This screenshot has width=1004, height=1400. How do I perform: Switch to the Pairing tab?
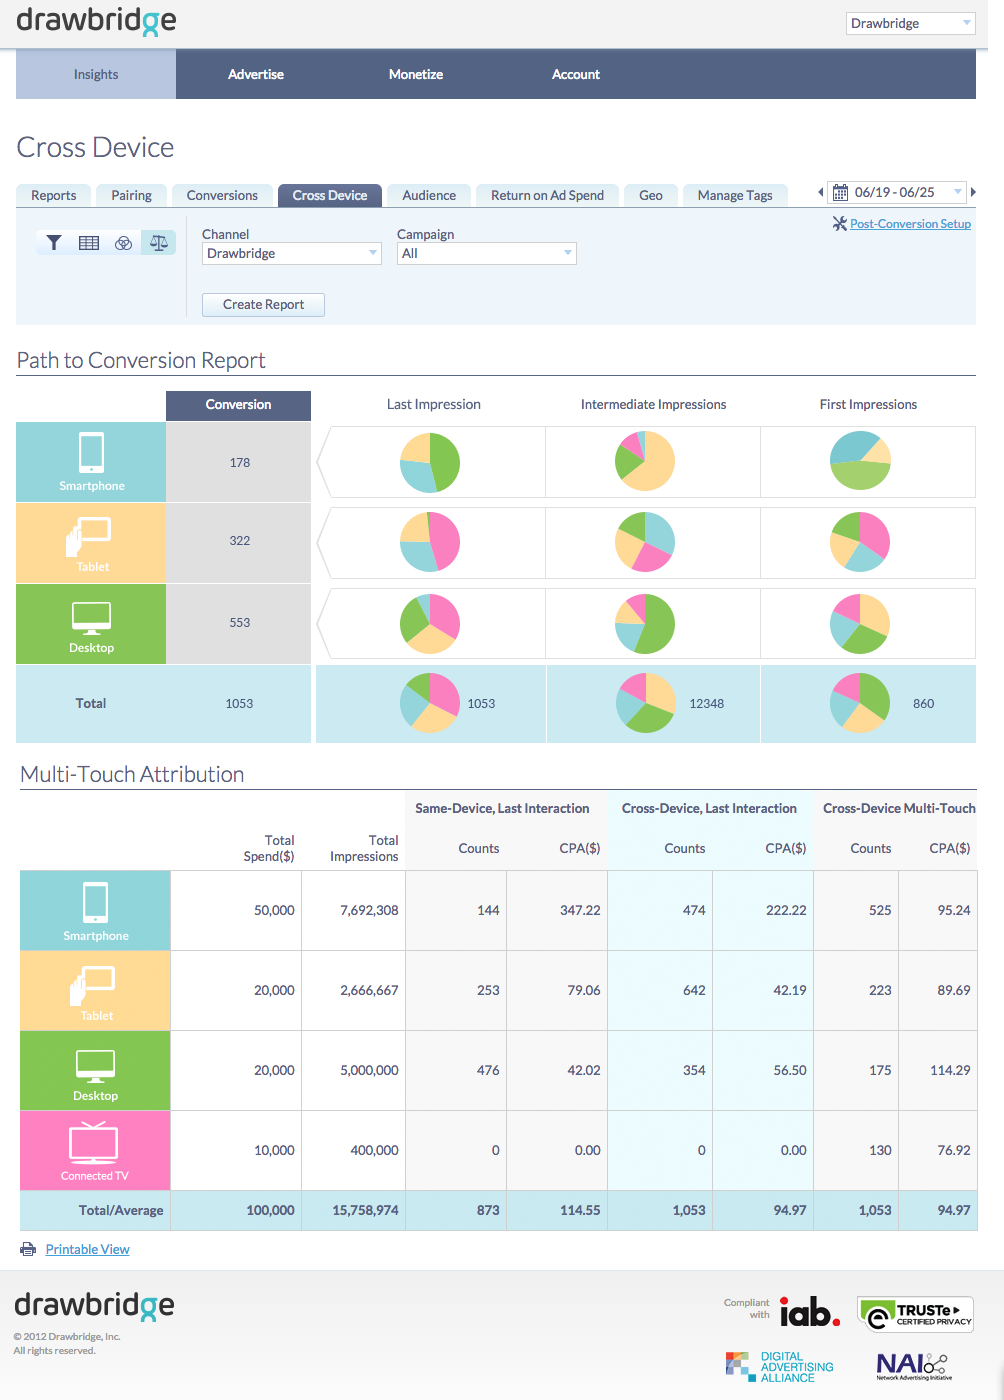tap(132, 195)
